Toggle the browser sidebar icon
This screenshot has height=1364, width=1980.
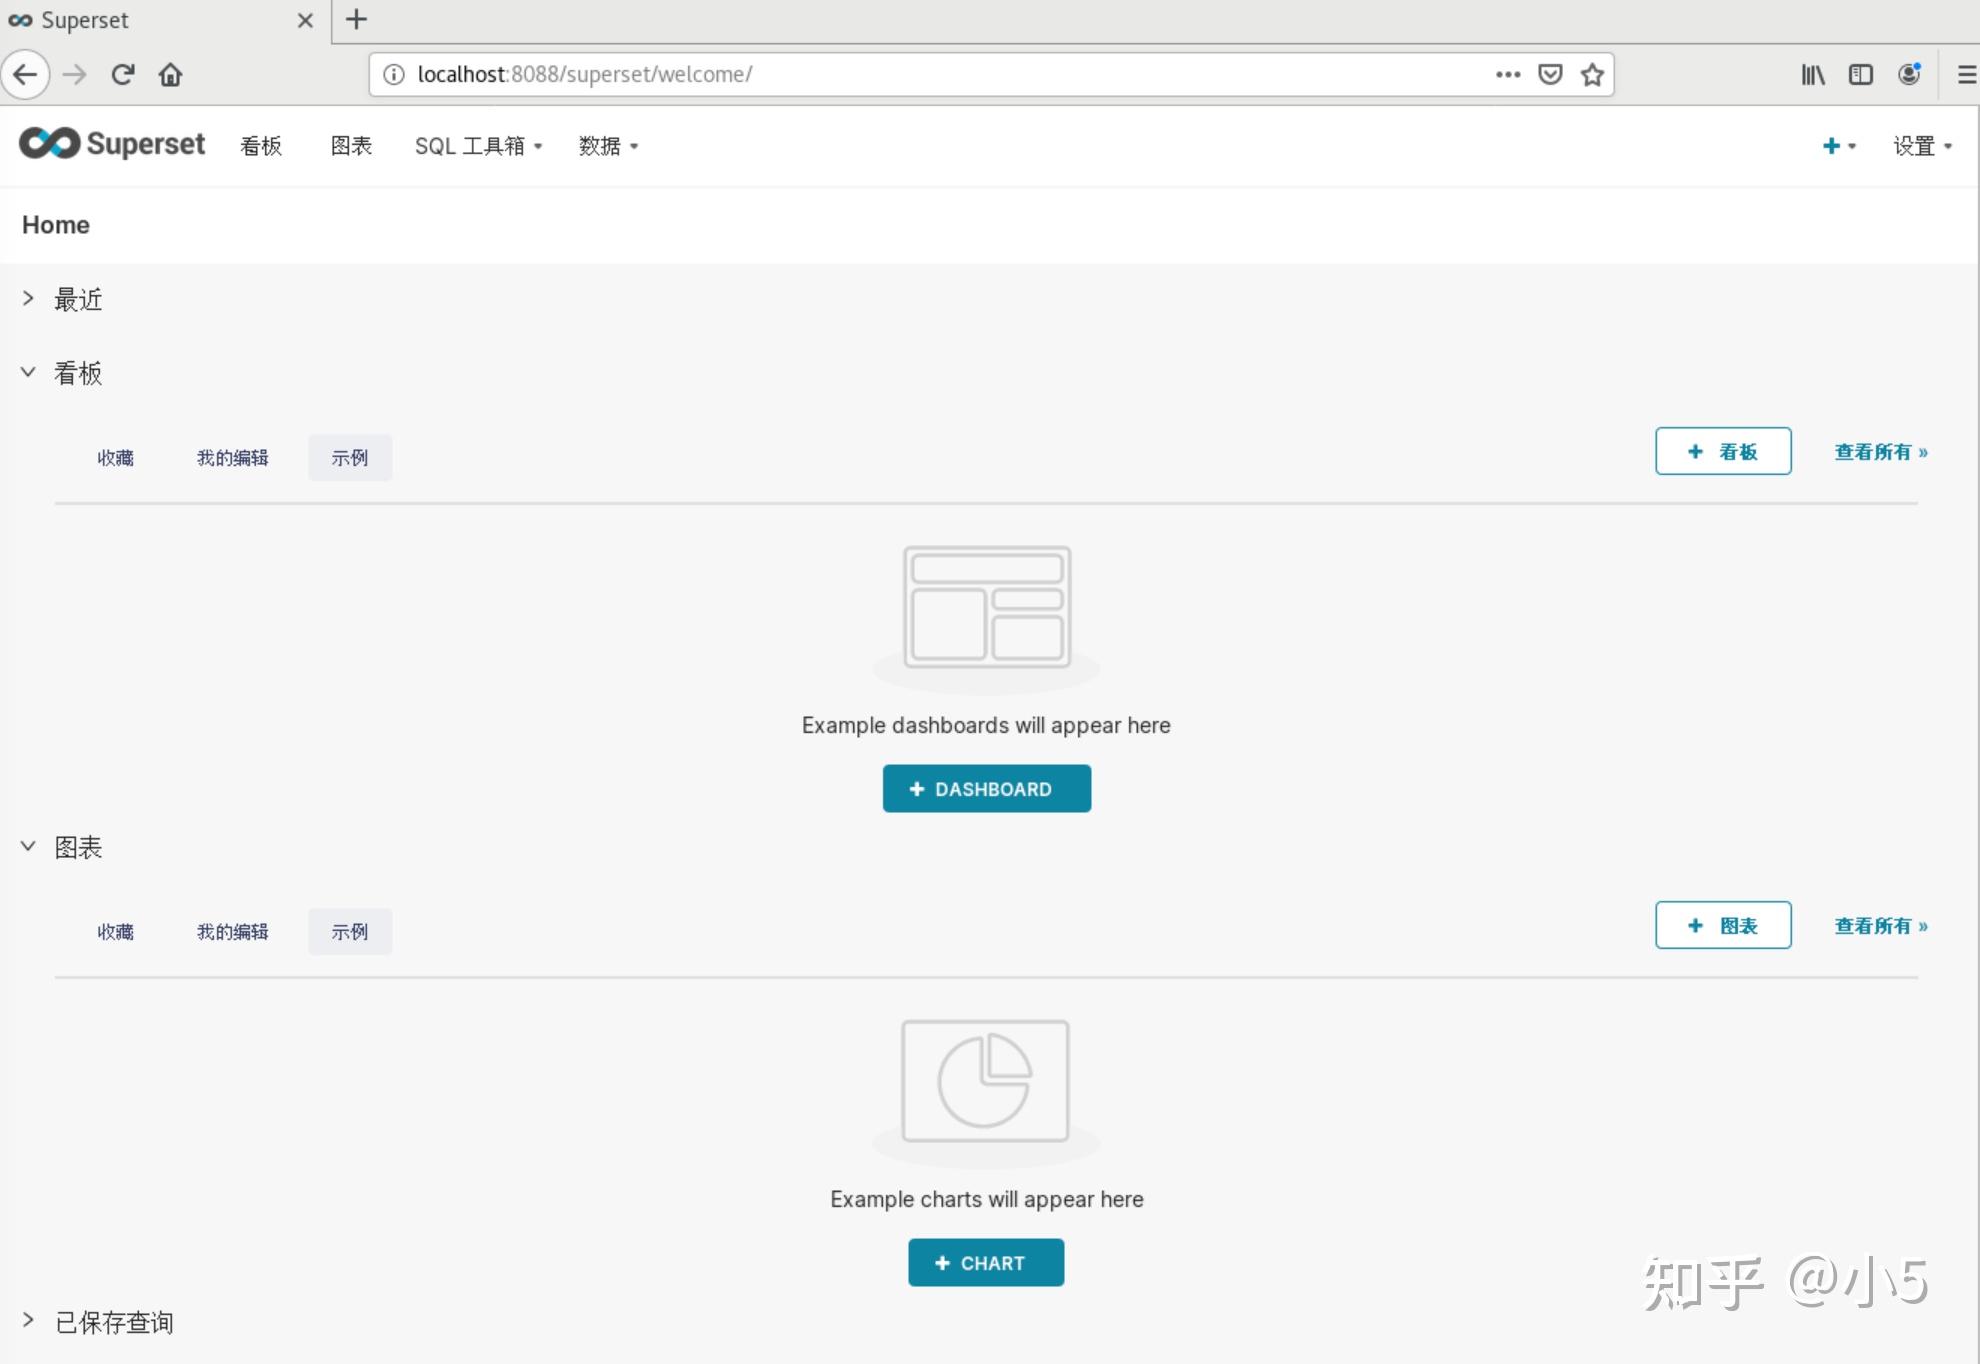point(1861,74)
